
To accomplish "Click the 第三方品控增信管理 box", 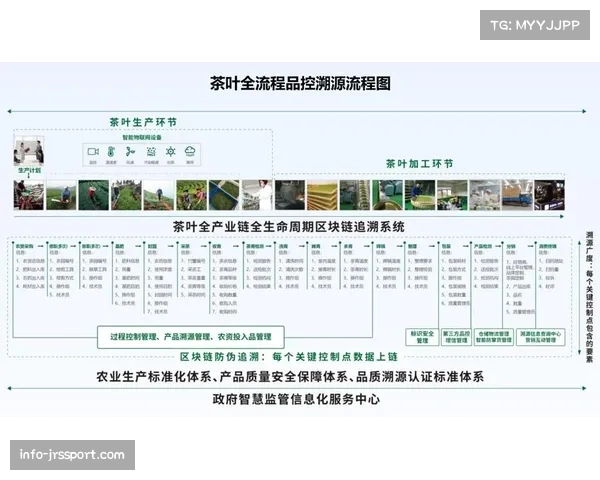I will click(456, 337).
